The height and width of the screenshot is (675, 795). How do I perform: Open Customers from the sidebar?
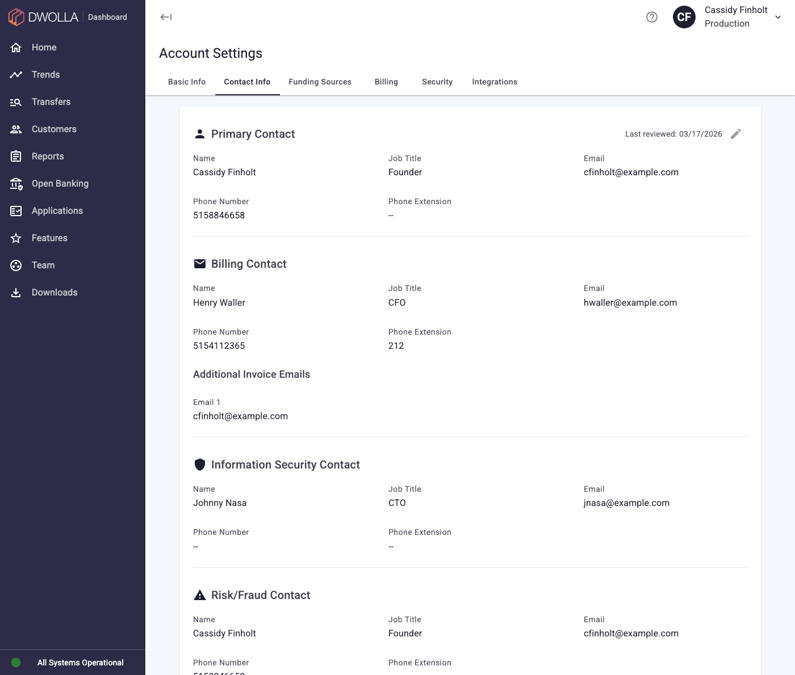tap(54, 129)
